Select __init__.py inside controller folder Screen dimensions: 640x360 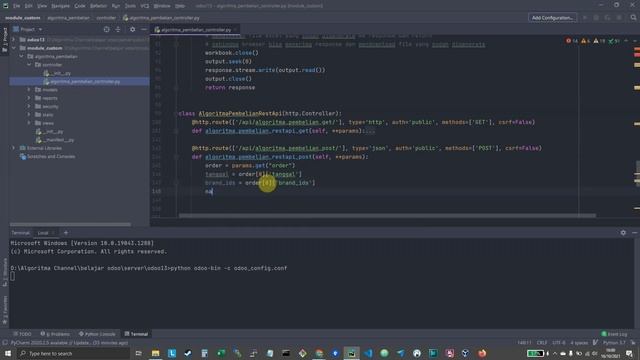57,73
